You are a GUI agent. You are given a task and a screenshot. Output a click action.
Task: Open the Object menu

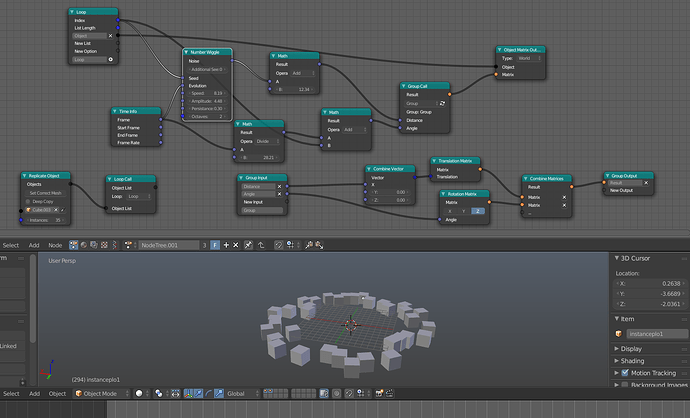(x=57, y=393)
